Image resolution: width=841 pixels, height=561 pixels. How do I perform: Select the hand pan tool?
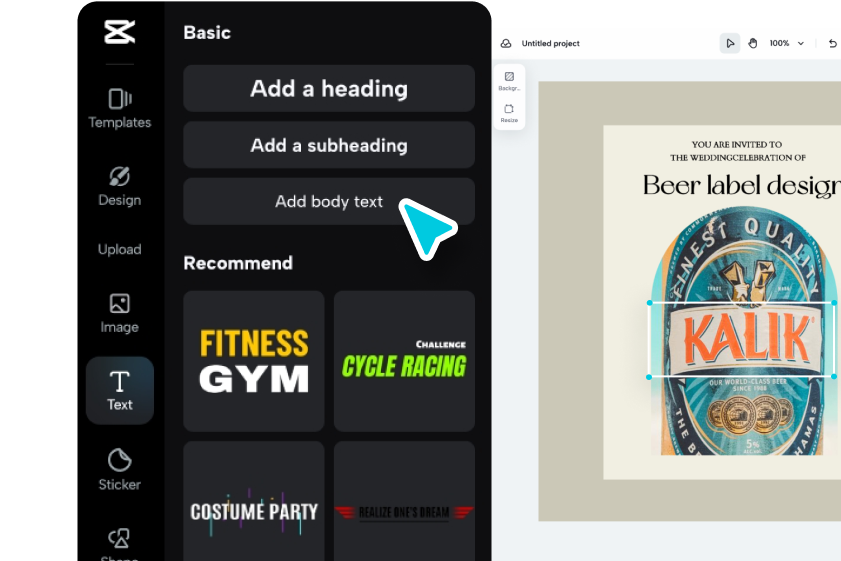753,43
